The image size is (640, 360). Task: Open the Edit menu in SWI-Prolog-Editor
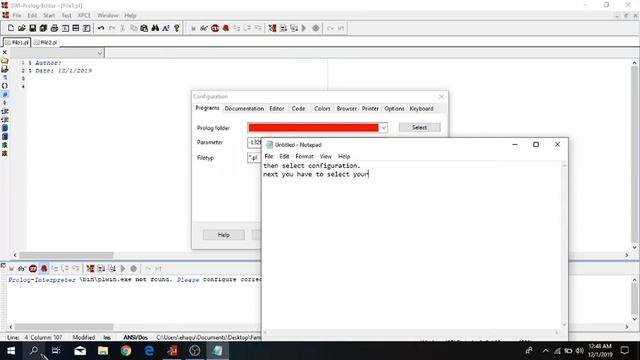(x=32, y=16)
